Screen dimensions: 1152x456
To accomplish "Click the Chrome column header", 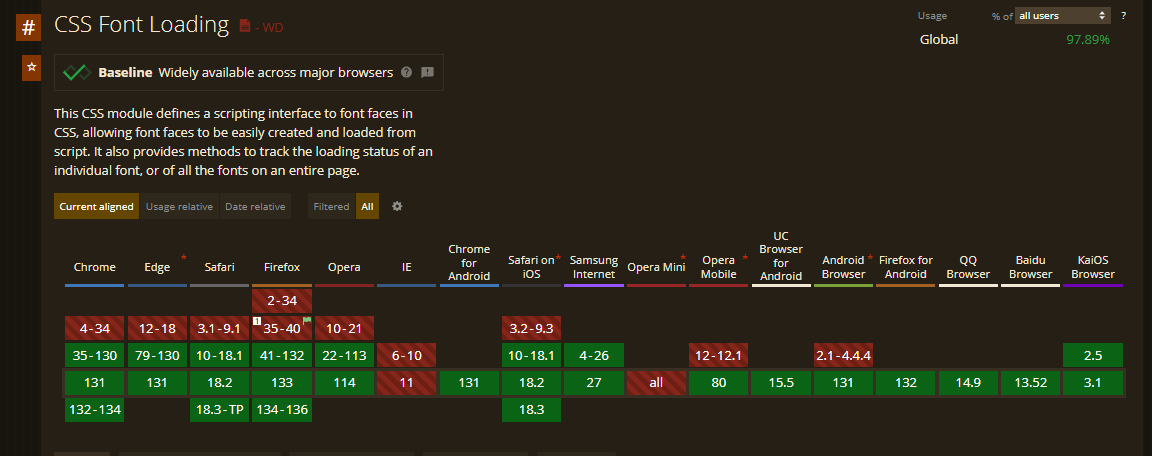I will 95,267.
